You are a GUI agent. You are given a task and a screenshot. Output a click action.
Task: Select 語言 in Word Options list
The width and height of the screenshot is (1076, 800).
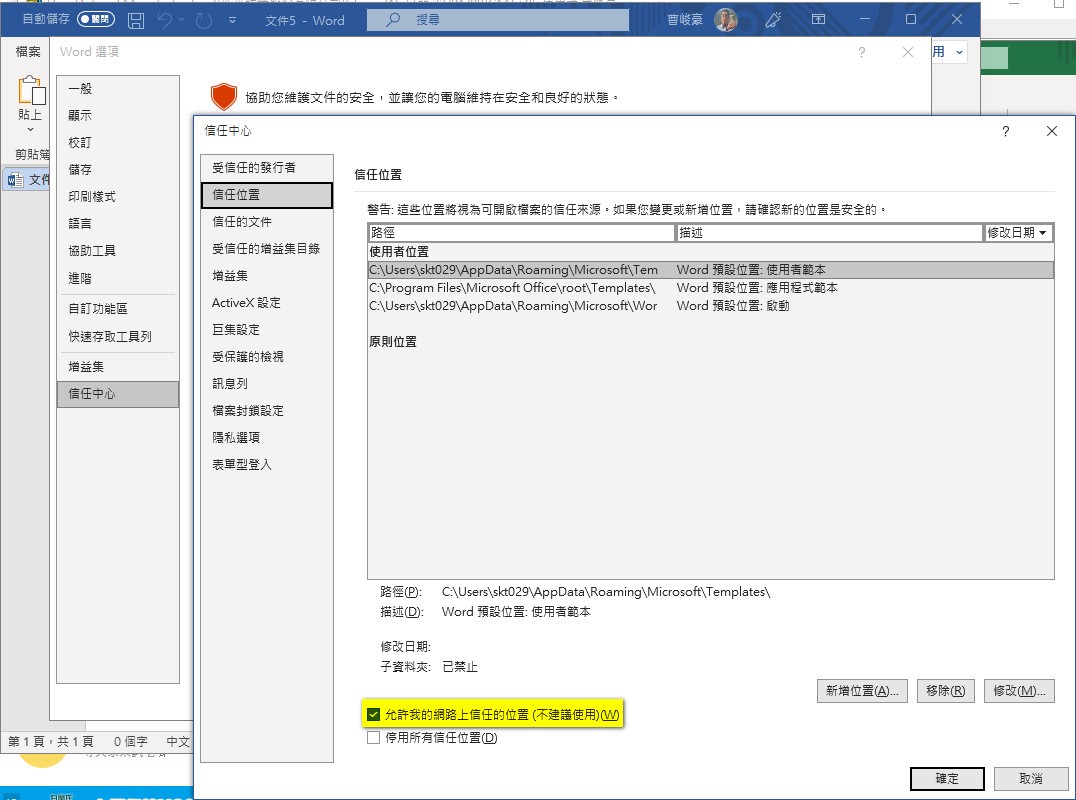(x=118, y=224)
